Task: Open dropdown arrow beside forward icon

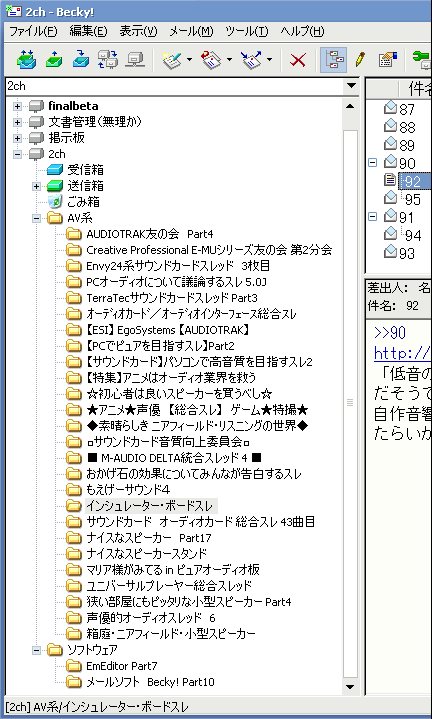Action: click(x=269, y=60)
